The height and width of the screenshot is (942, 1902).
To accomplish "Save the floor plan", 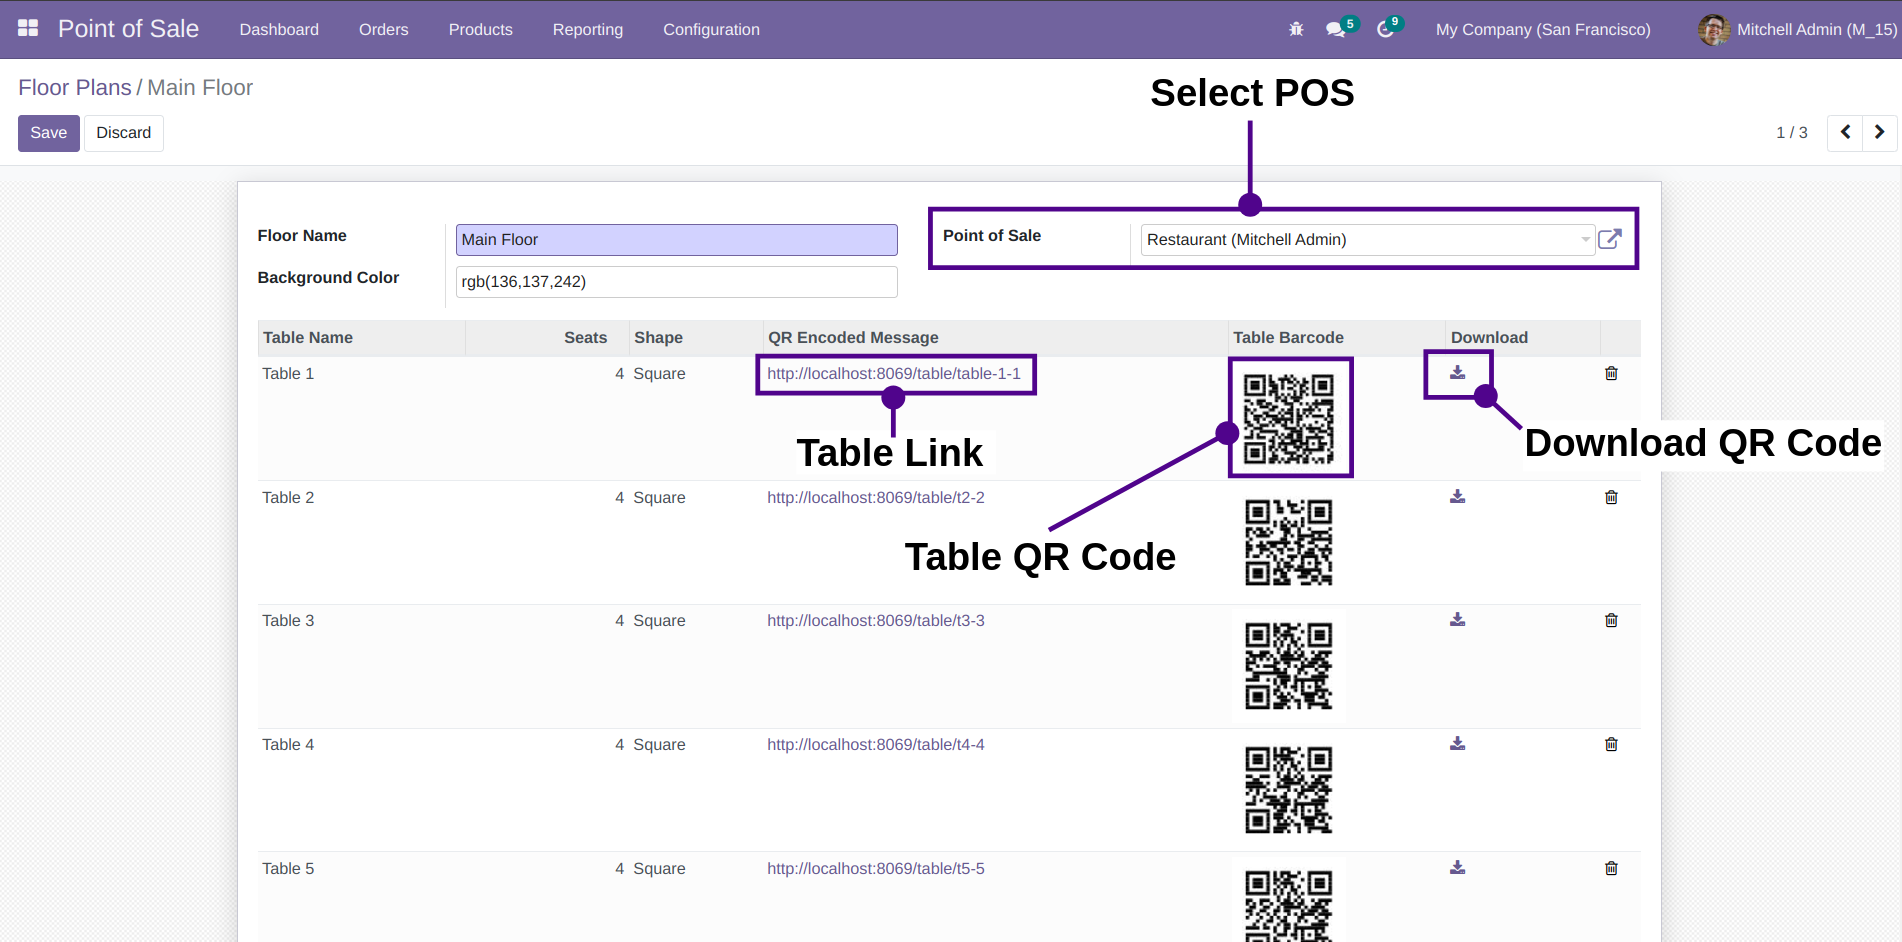I will click(x=49, y=133).
